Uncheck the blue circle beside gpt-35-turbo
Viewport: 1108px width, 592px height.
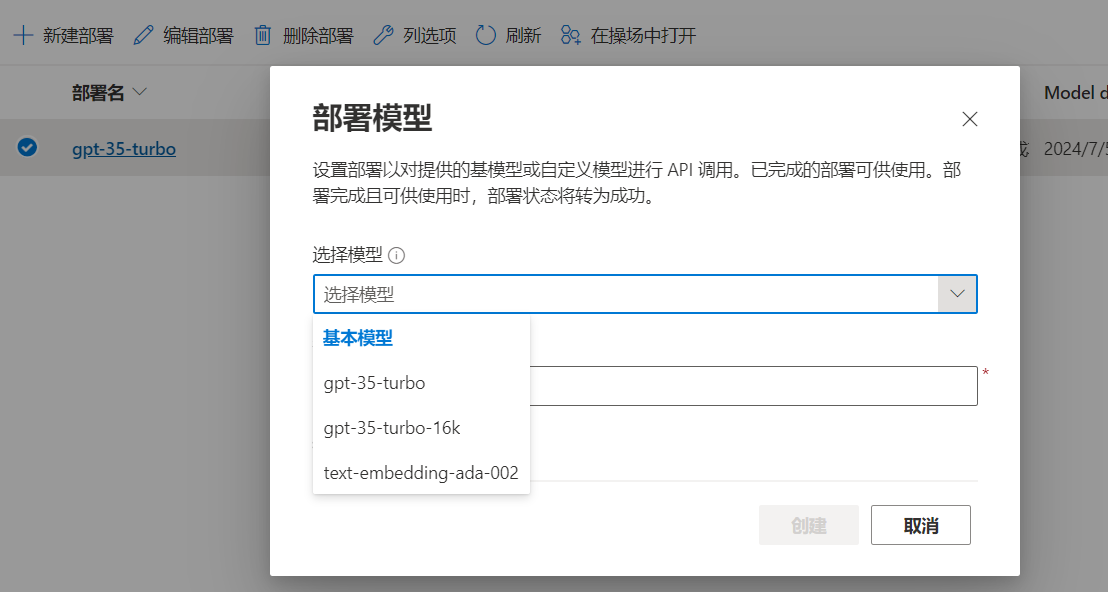tap(27, 147)
